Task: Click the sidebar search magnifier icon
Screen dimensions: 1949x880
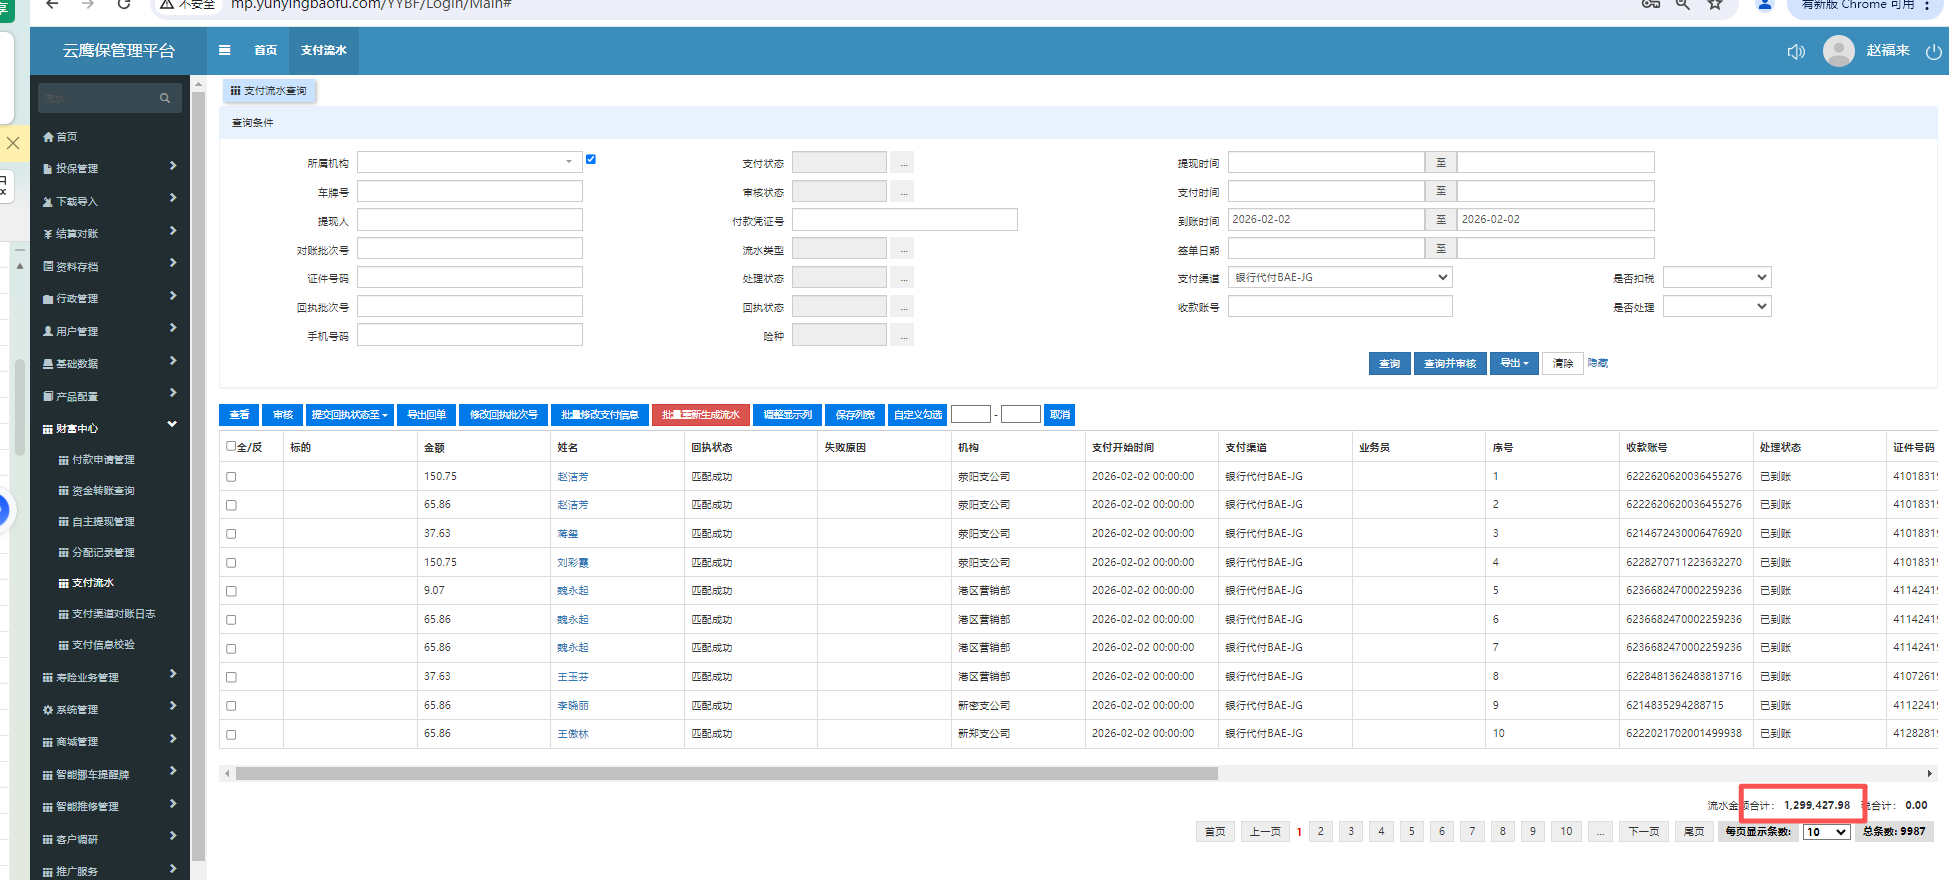Action: coord(165,98)
